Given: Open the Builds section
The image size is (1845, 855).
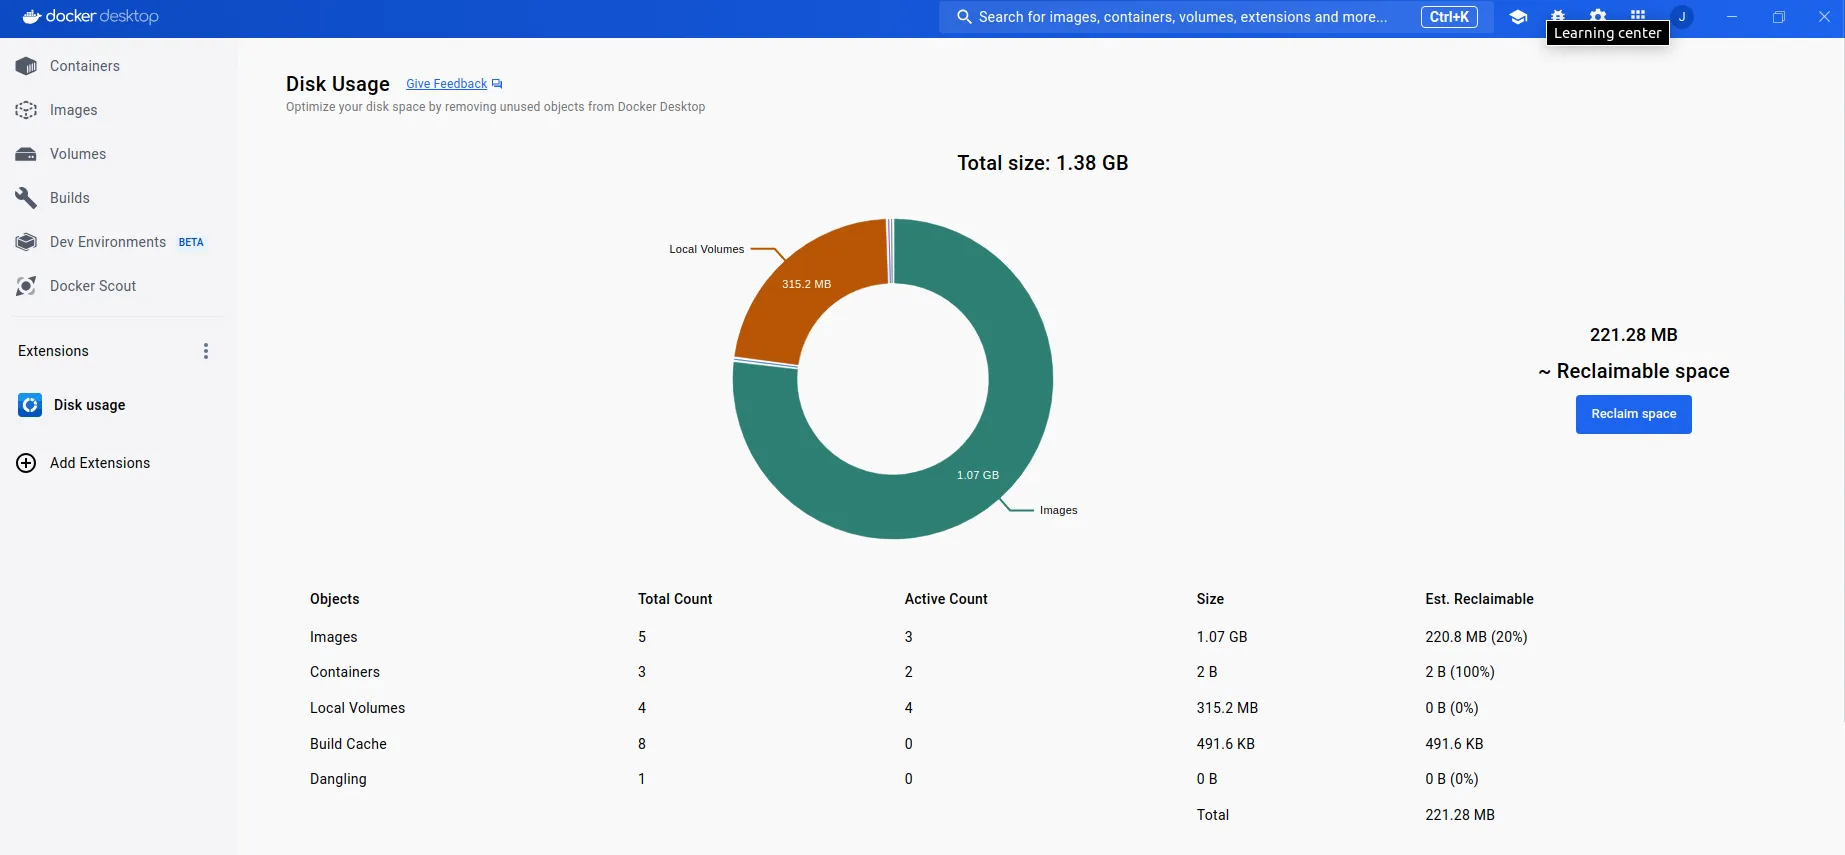Looking at the screenshot, I should [69, 198].
